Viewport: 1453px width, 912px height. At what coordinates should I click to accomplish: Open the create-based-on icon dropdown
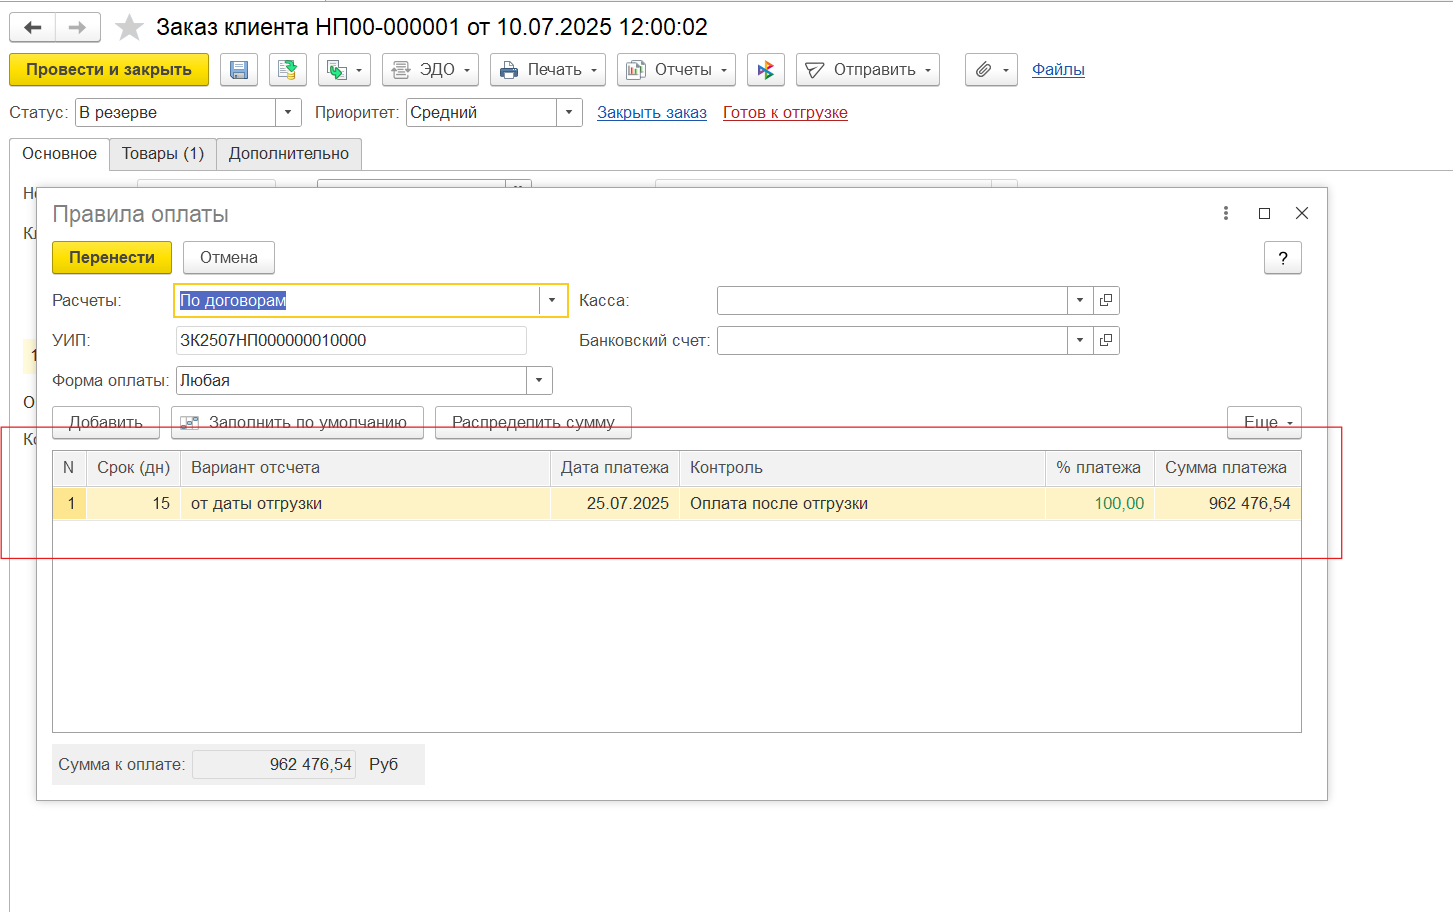(344, 70)
